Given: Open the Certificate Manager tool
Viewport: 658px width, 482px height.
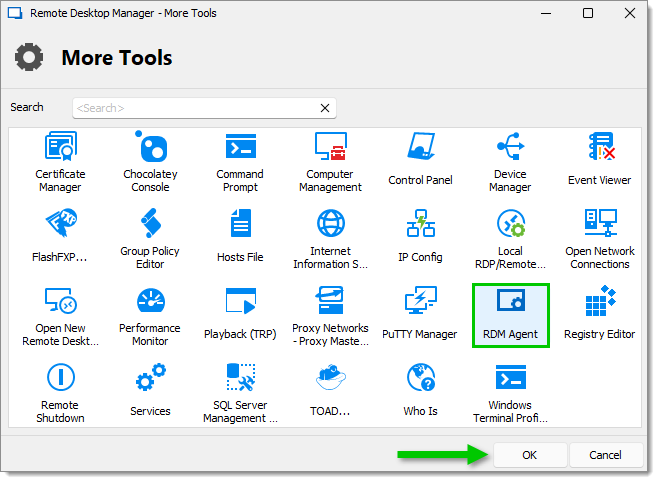Looking at the screenshot, I should (x=60, y=162).
